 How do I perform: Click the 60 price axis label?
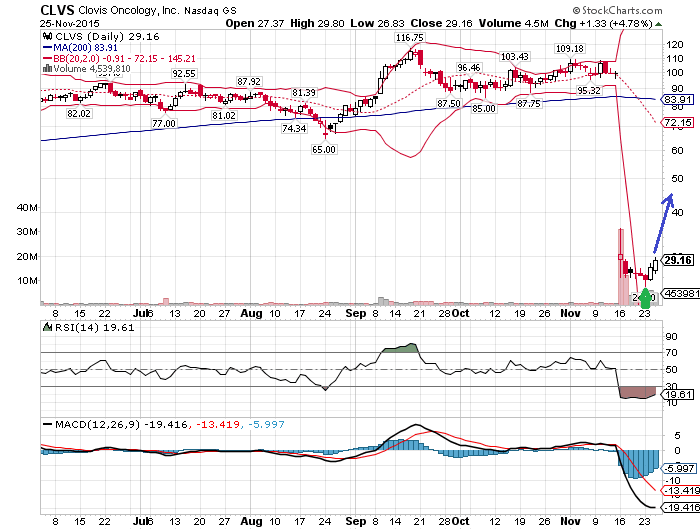point(677,150)
